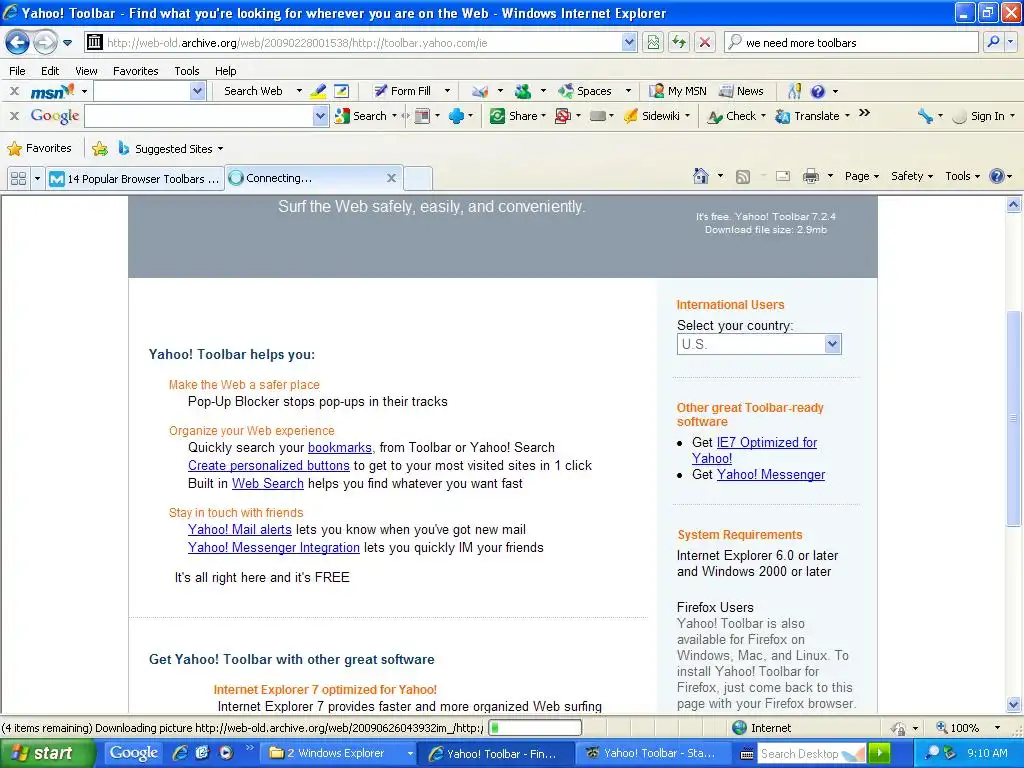This screenshot has width=1024, height=768.
Task: Click the Google toolbar wrench settings icon
Action: coord(925,116)
